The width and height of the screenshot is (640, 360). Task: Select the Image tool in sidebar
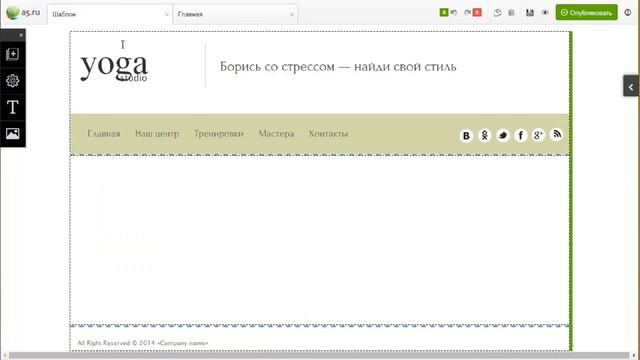13,133
